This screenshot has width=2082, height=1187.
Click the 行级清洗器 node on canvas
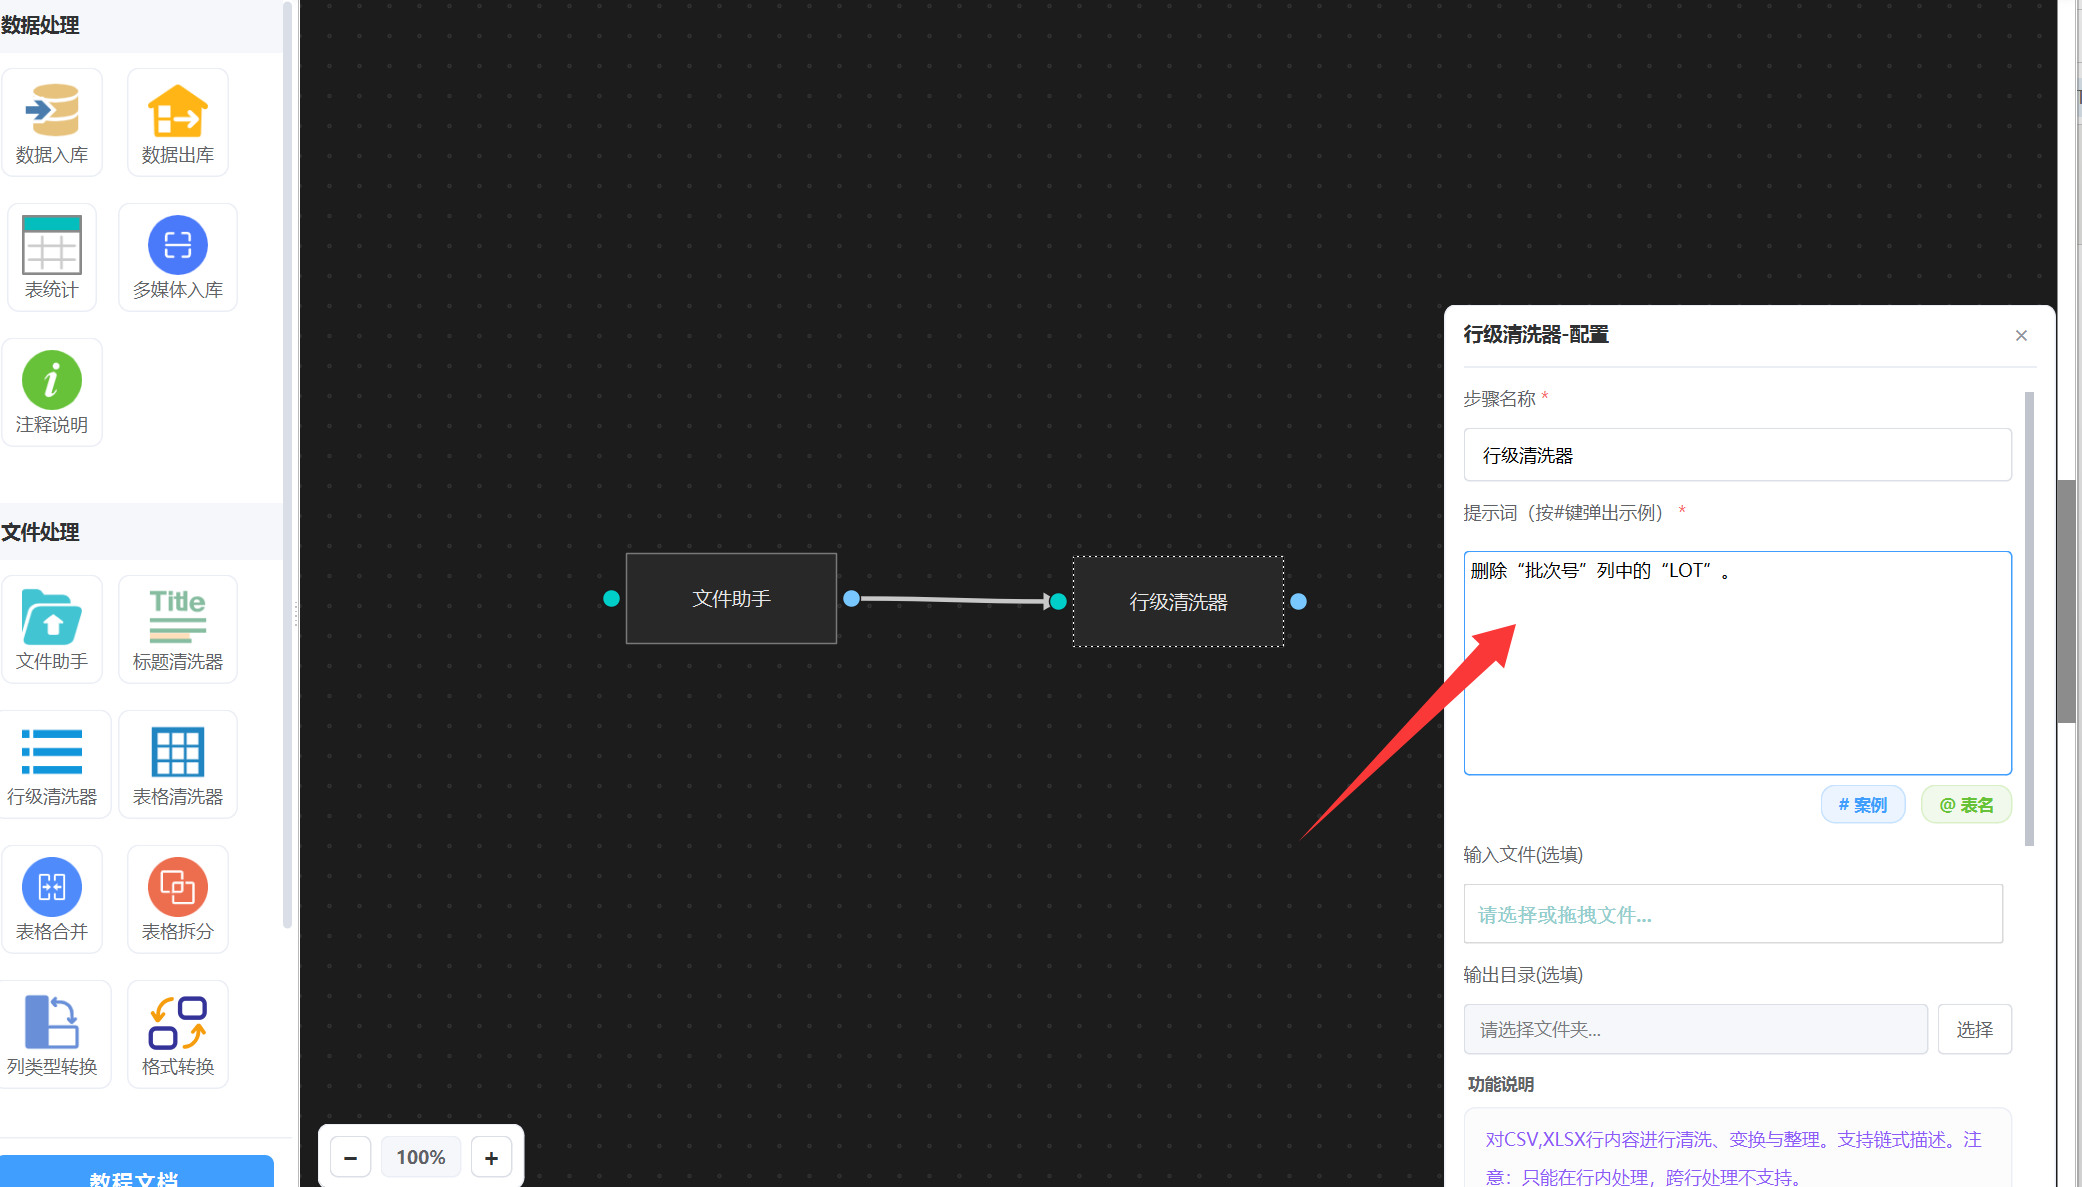tap(1178, 602)
